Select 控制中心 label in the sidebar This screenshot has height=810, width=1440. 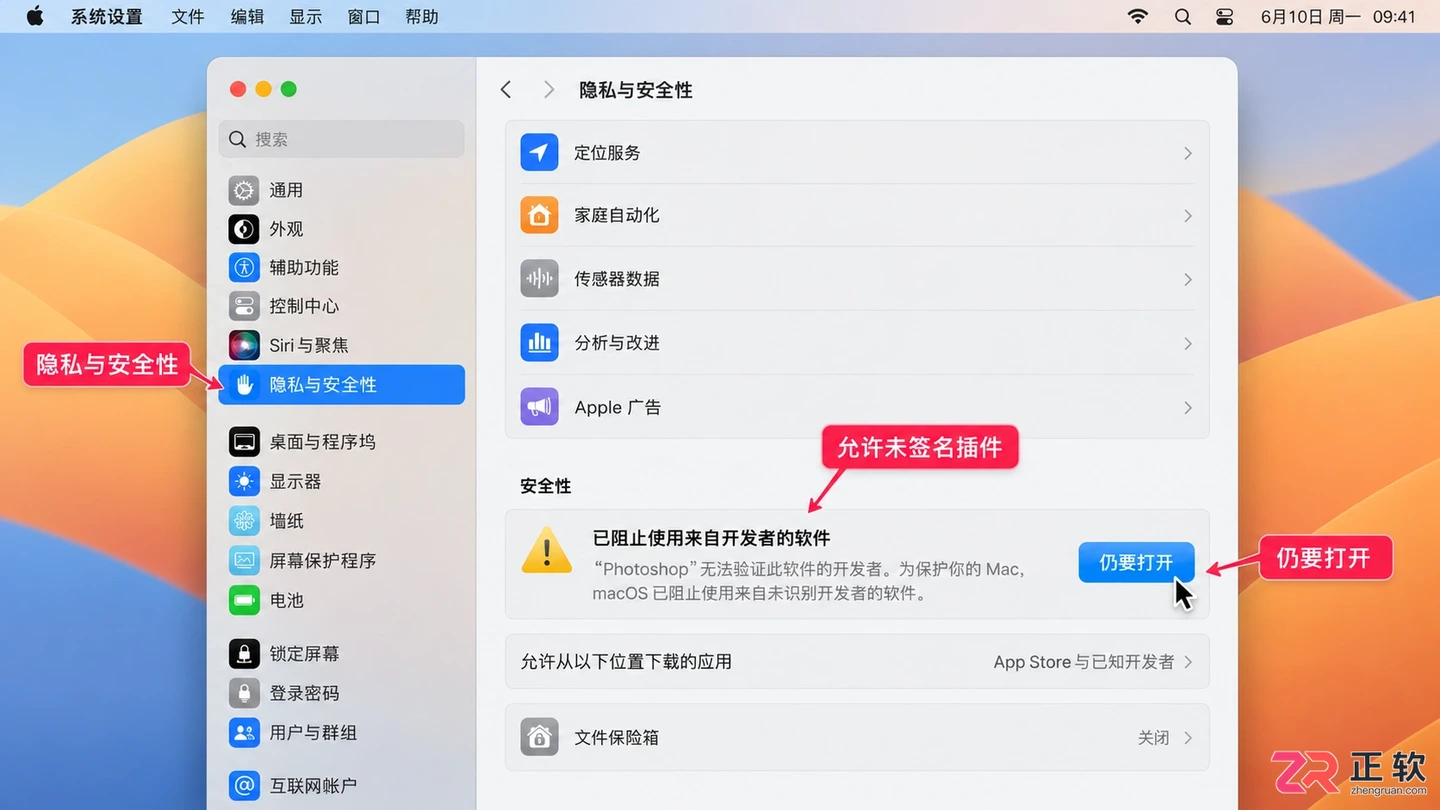304,306
